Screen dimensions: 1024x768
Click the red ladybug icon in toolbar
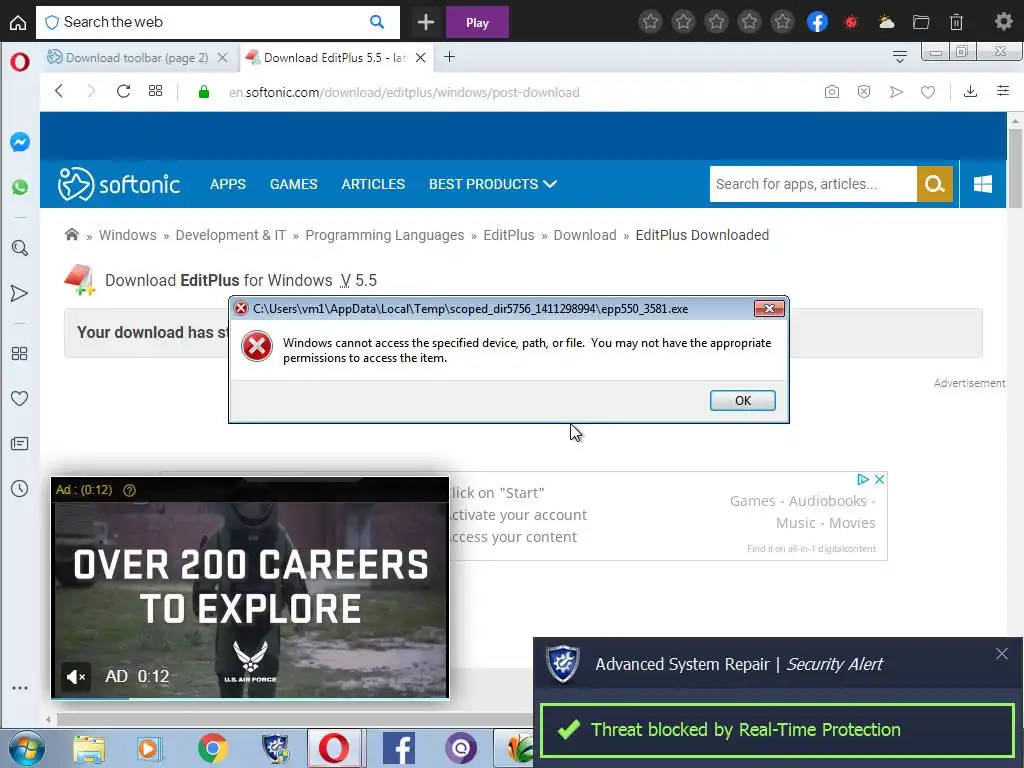851,22
